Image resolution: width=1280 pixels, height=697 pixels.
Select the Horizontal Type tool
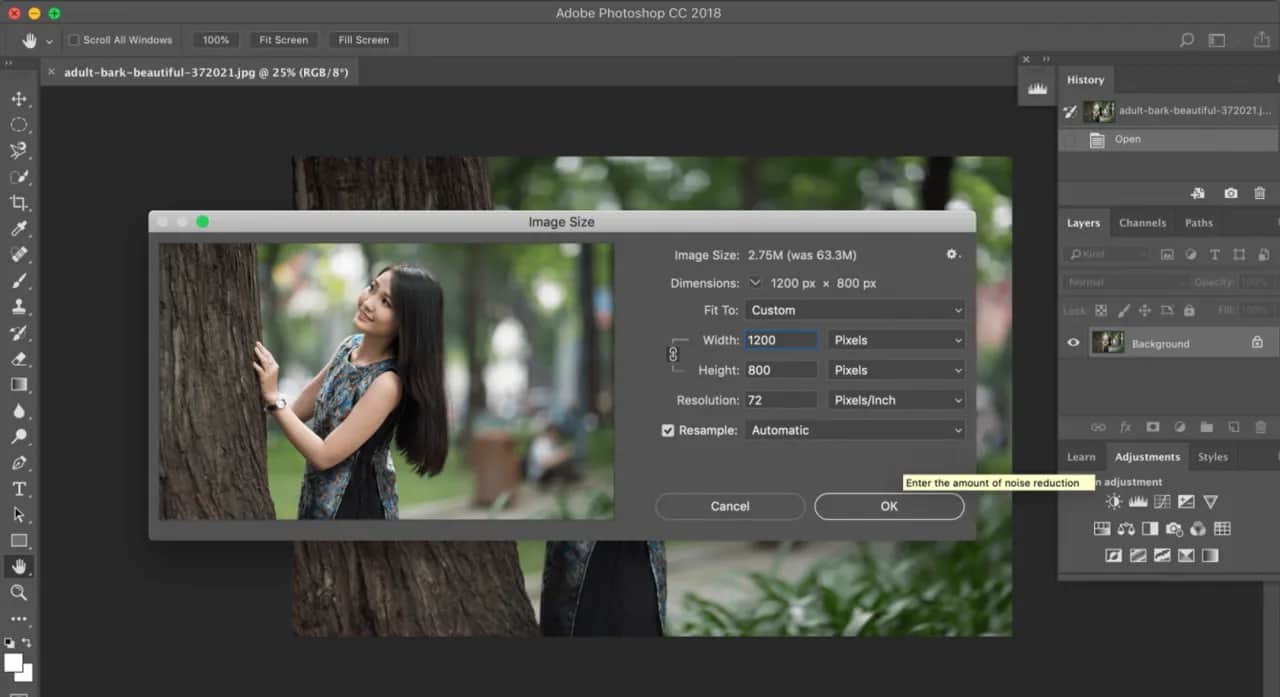(19, 489)
